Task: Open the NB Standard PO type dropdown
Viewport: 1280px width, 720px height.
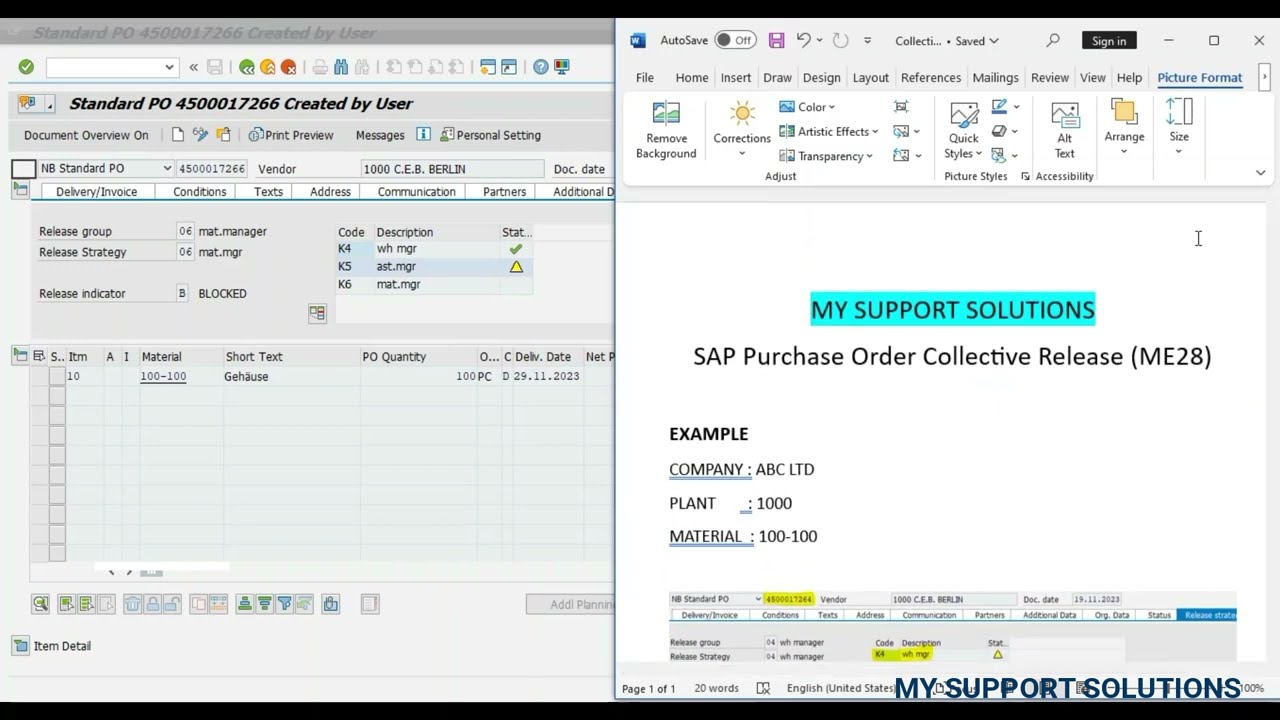Action: pyautogui.click(x=167, y=169)
